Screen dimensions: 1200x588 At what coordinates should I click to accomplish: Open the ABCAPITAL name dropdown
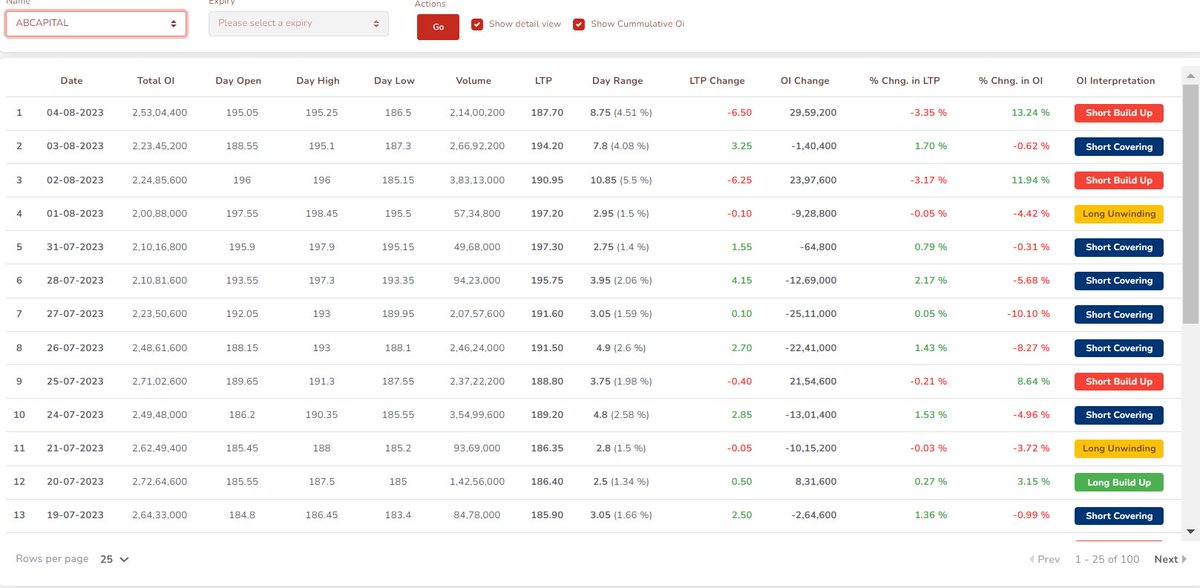(96, 23)
